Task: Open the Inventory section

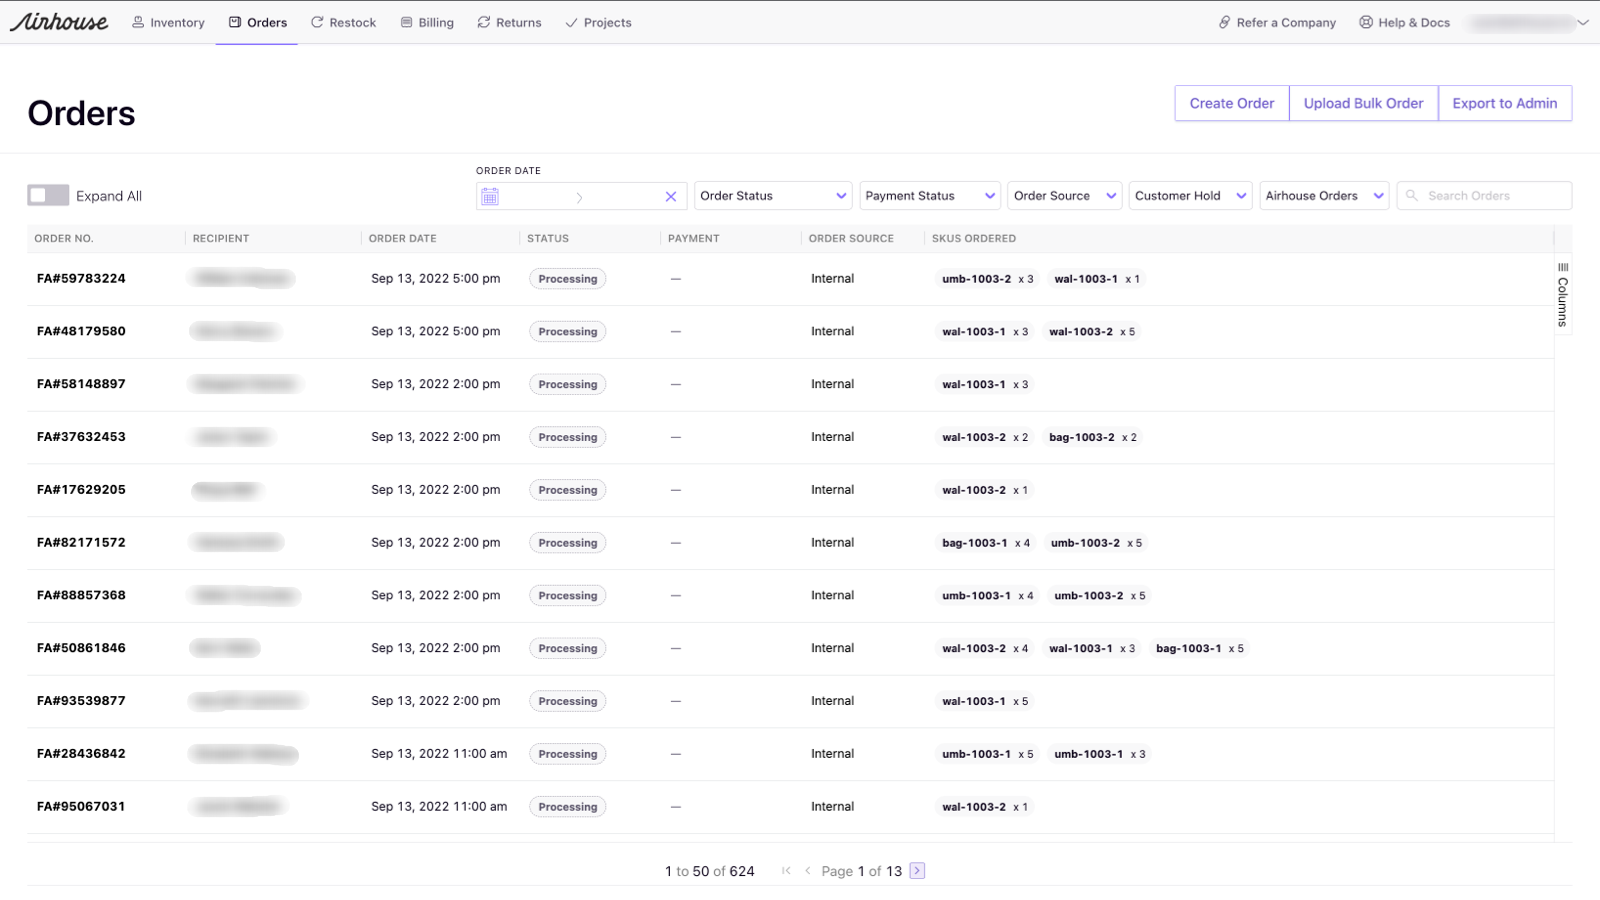Action: 168,22
